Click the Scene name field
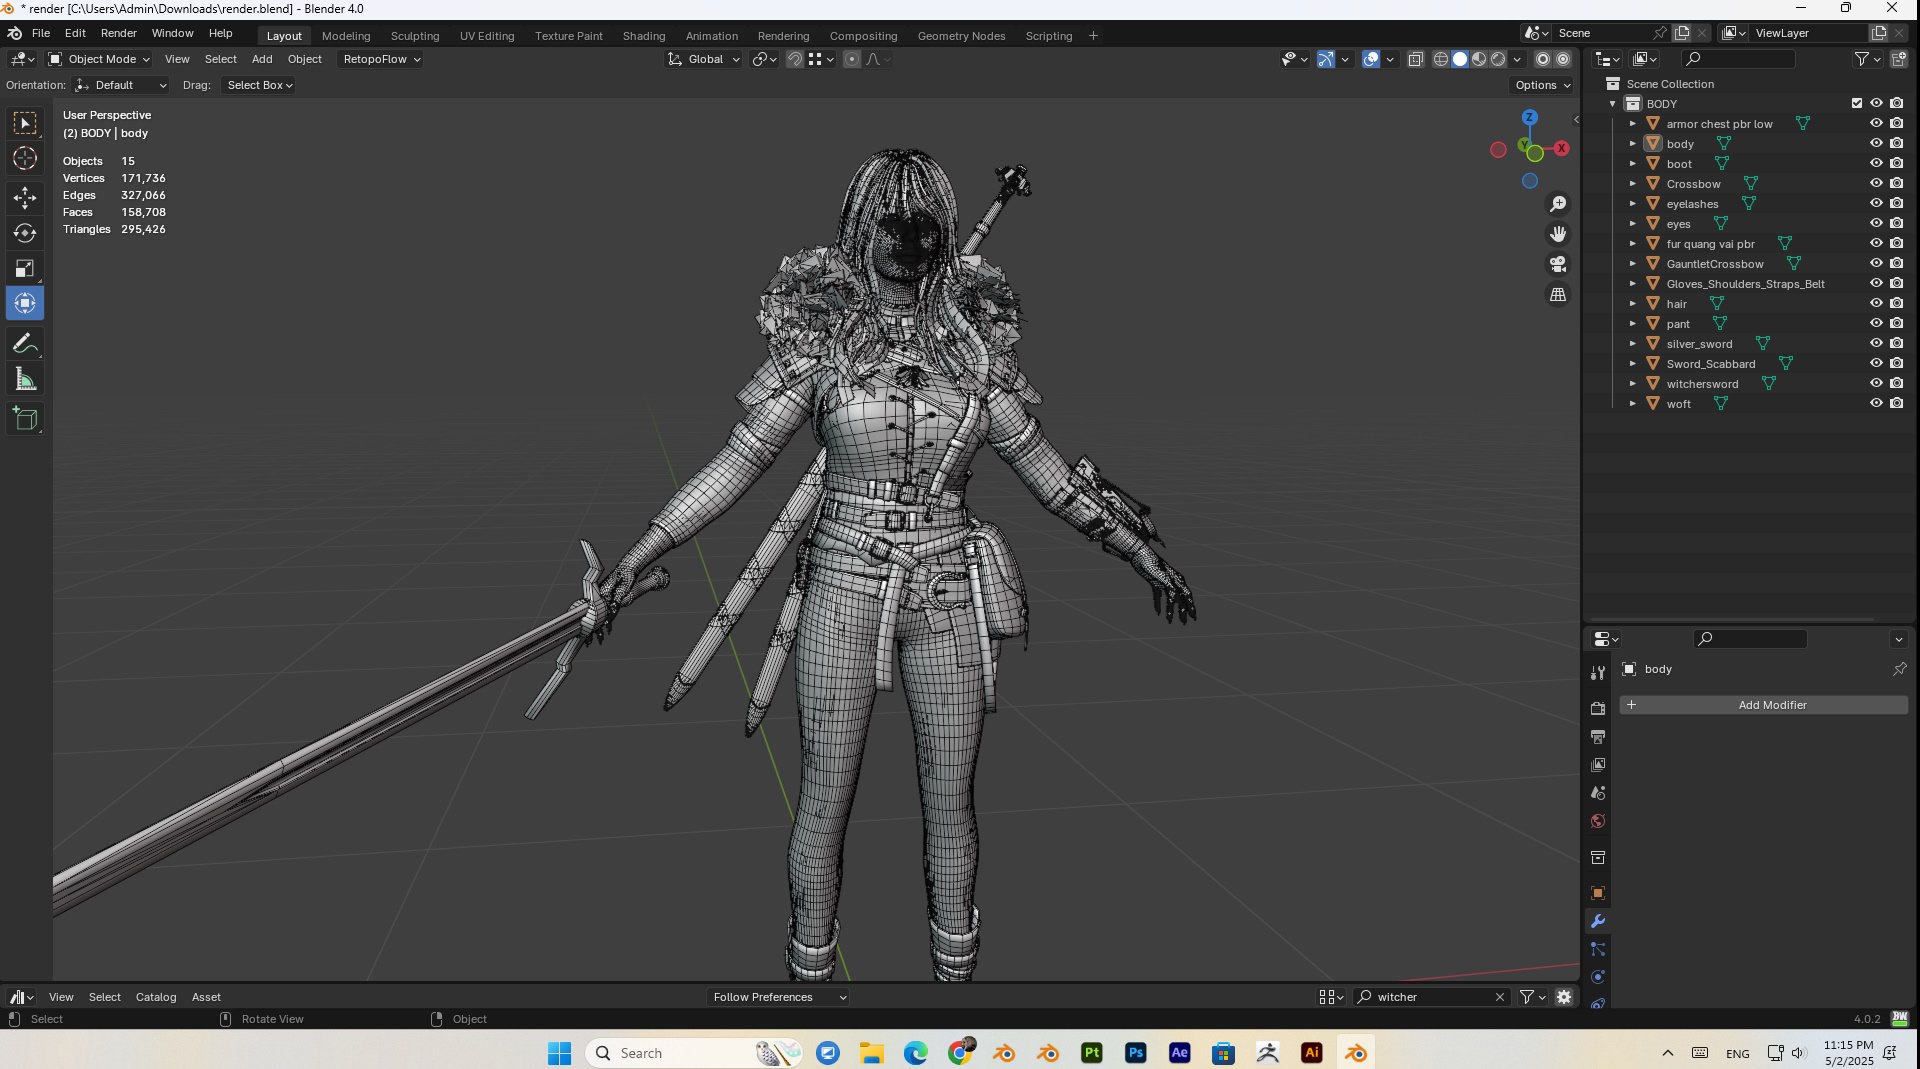 click(1602, 33)
